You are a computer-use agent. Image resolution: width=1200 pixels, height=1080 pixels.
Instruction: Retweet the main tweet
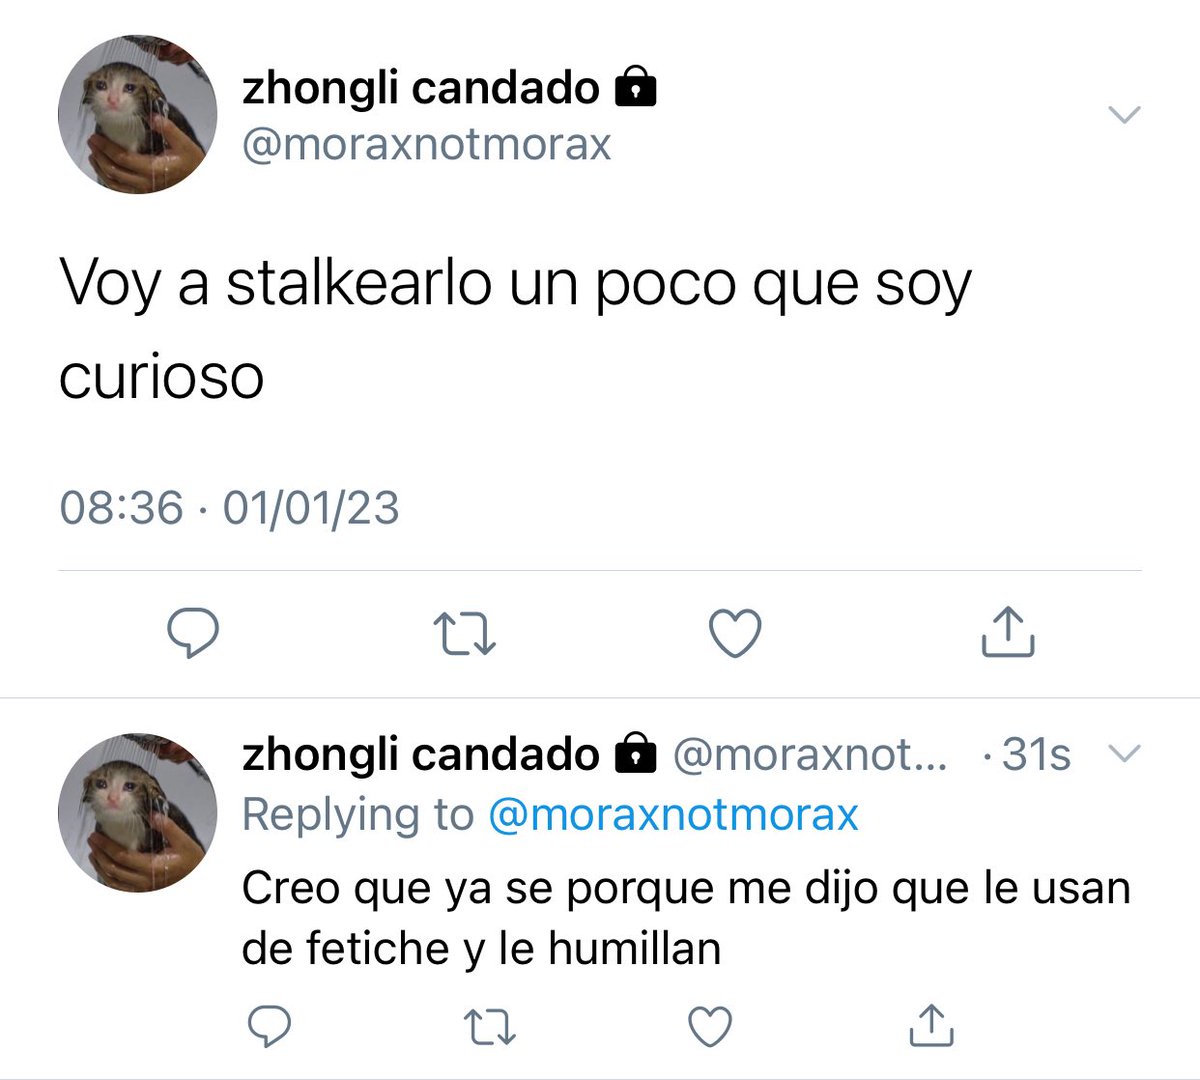[x=465, y=634]
